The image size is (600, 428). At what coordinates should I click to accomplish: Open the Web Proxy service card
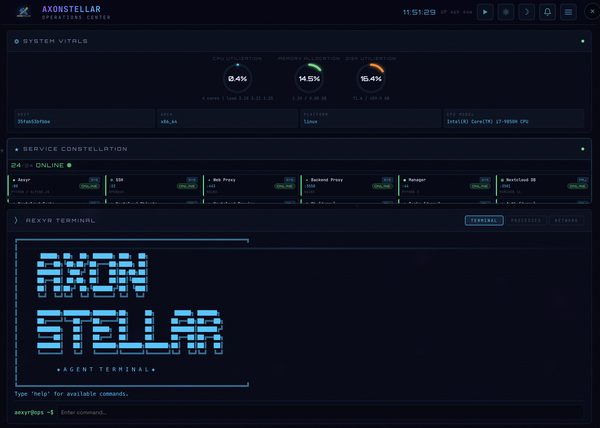coord(251,186)
